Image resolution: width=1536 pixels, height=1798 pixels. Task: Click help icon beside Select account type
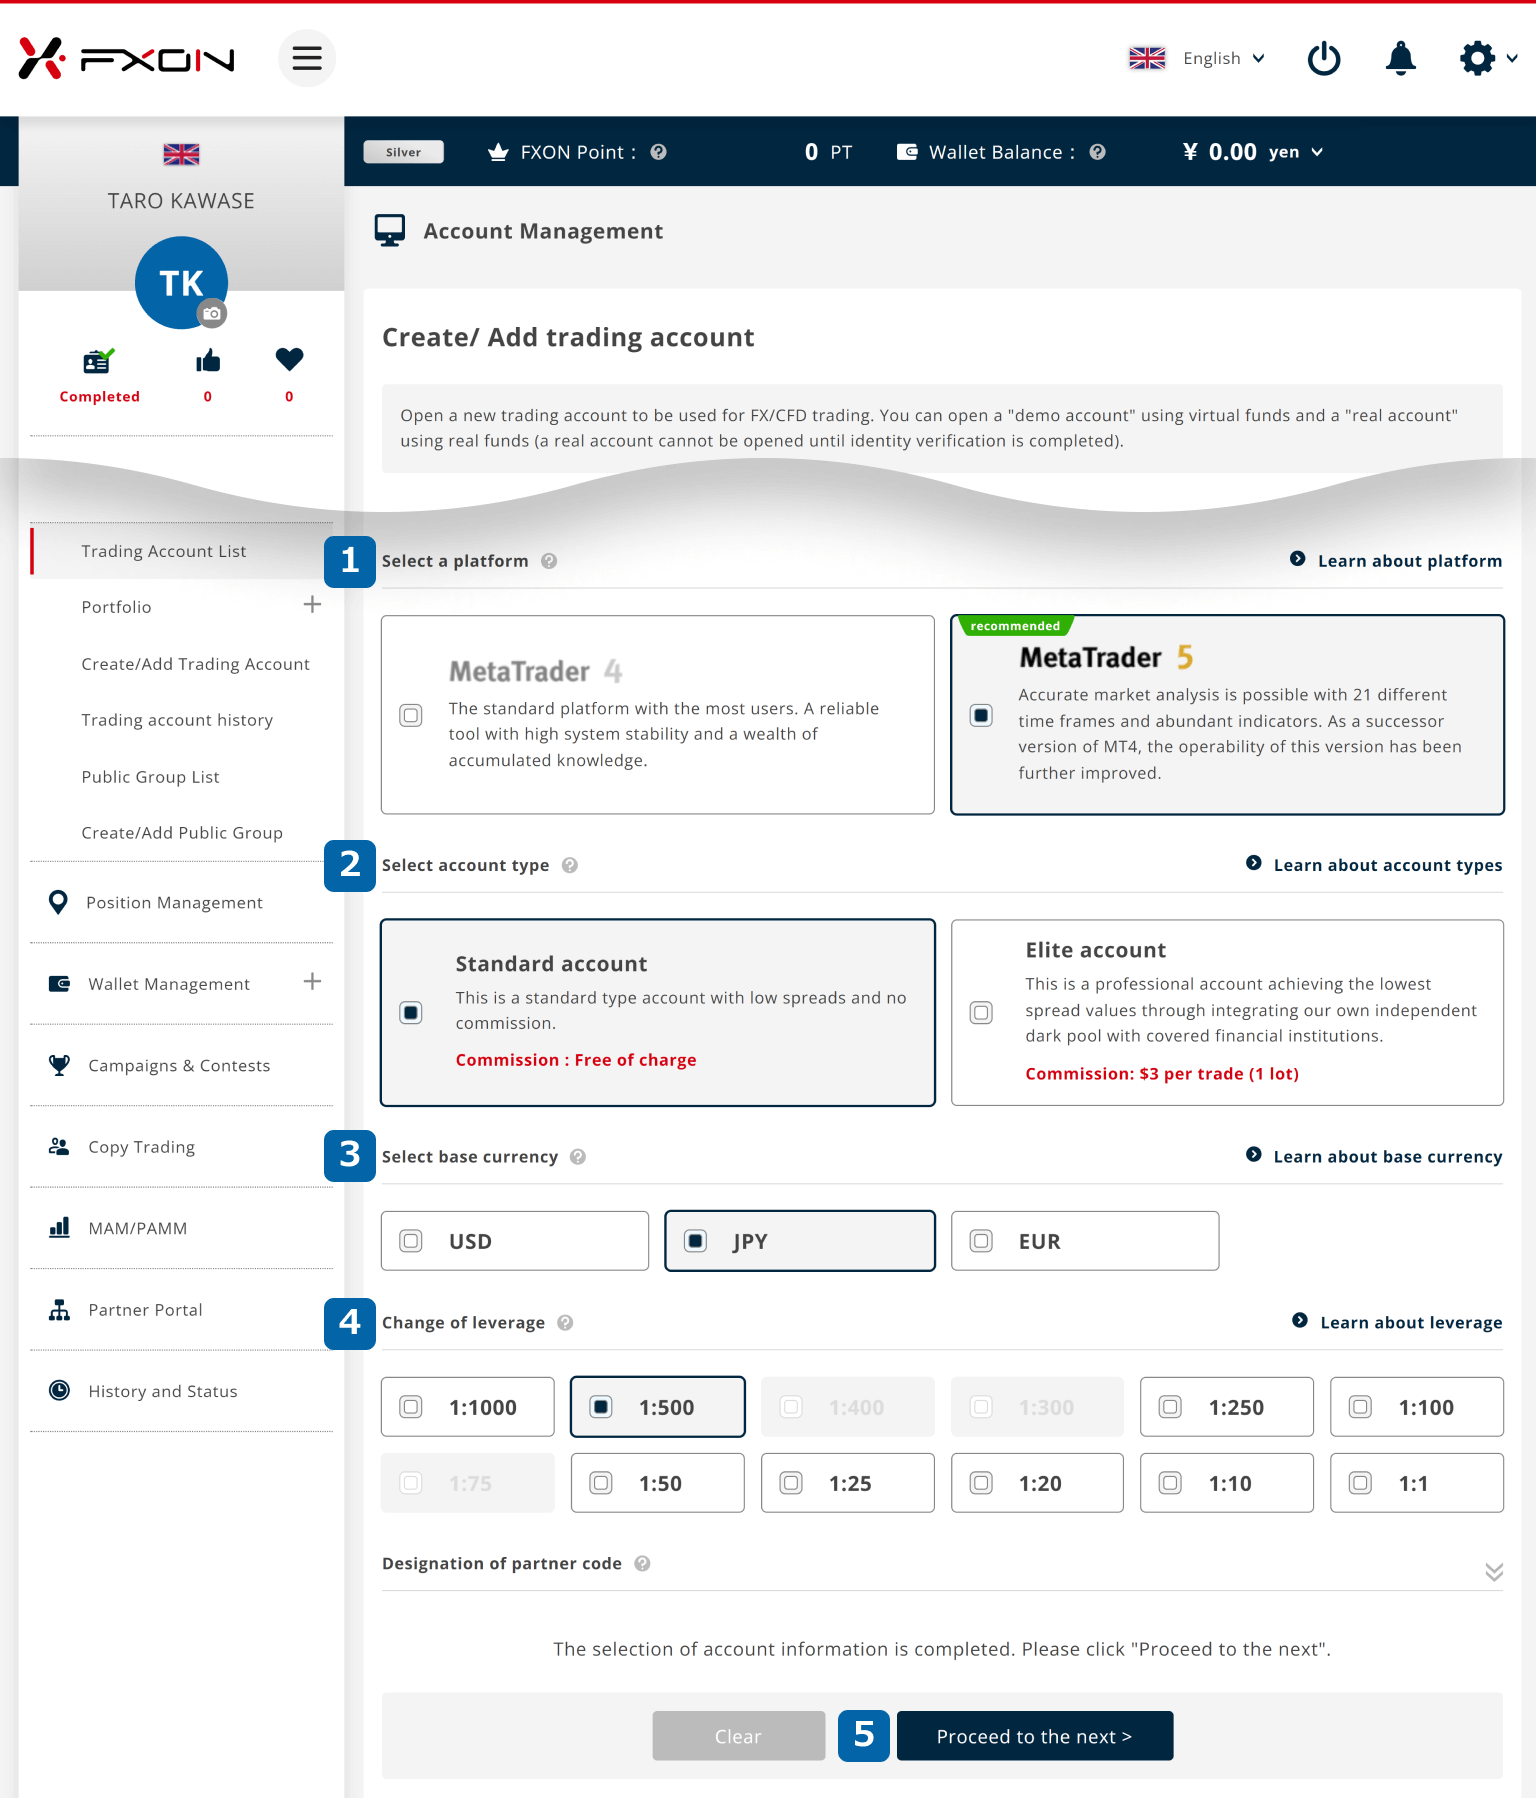click(570, 865)
